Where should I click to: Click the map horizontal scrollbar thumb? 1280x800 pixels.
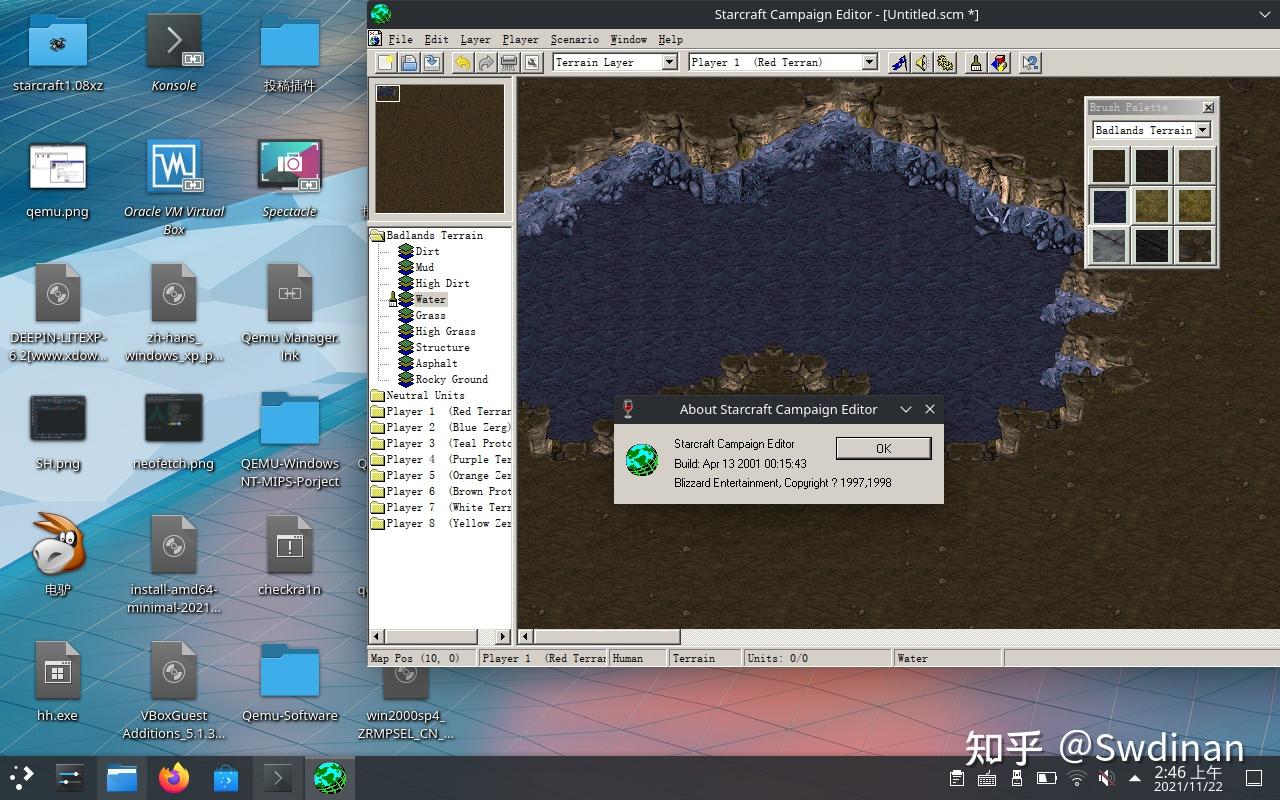(607, 637)
